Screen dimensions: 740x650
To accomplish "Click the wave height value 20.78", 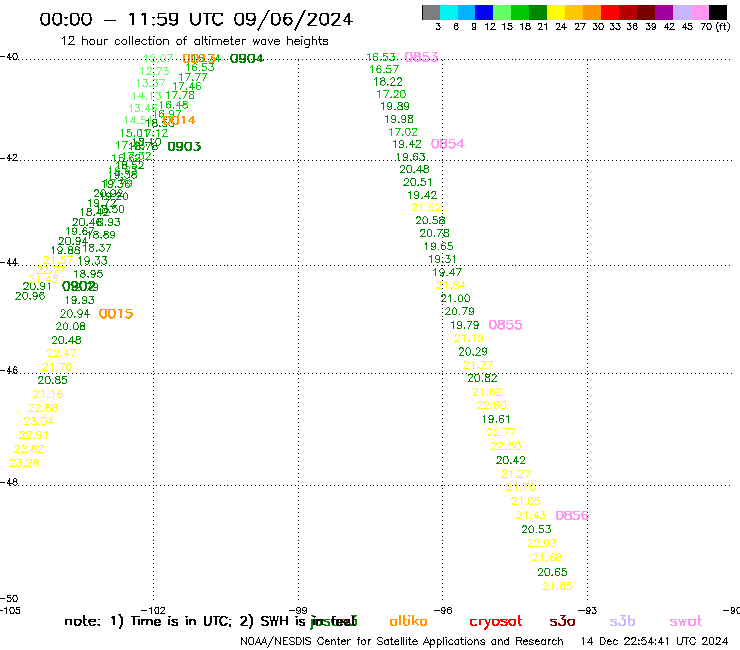I will [435, 233].
